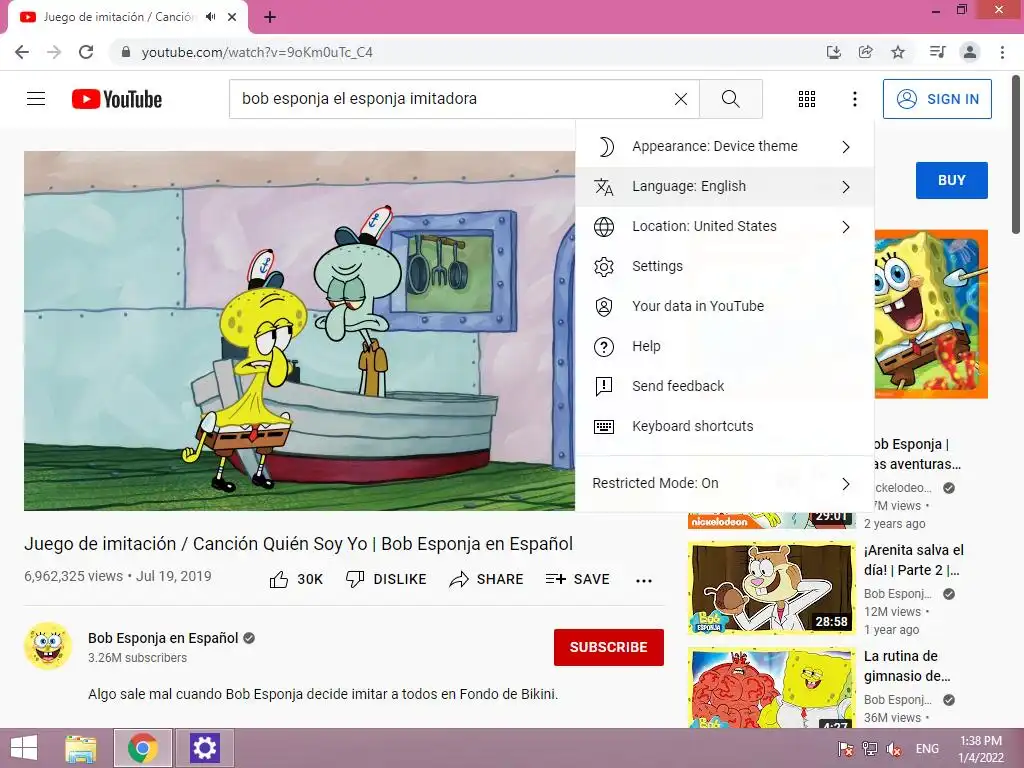The width and height of the screenshot is (1024, 768).
Task: Expand the Appearance: Device theme submenu arrow
Action: (x=846, y=147)
